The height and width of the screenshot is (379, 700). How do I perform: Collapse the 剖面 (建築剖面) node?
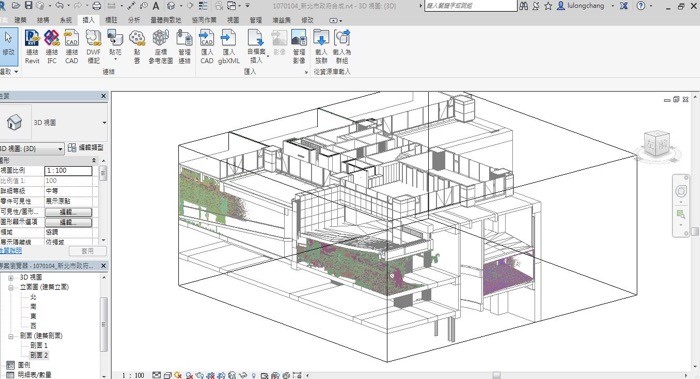point(11,336)
